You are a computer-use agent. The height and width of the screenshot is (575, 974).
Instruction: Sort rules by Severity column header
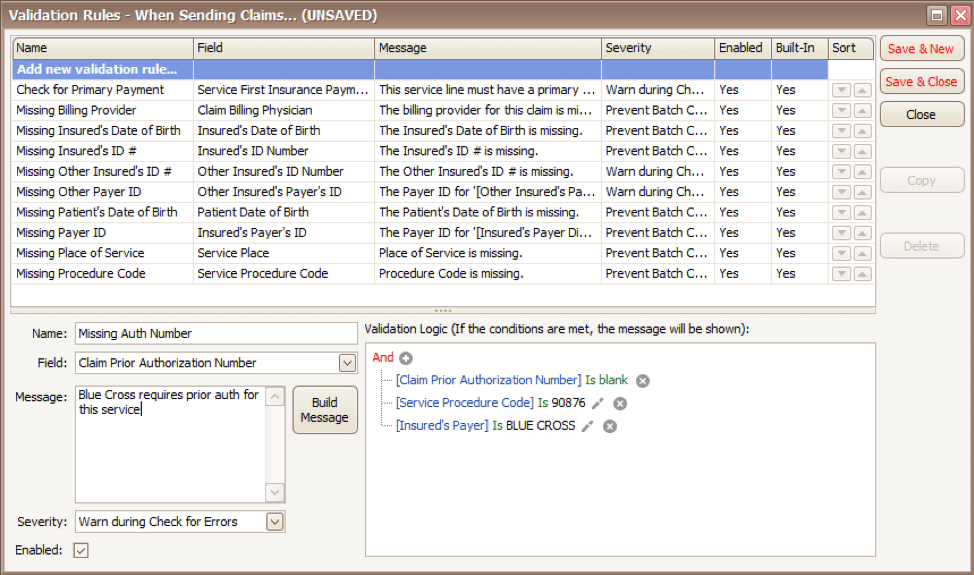[x=658, y=48]
